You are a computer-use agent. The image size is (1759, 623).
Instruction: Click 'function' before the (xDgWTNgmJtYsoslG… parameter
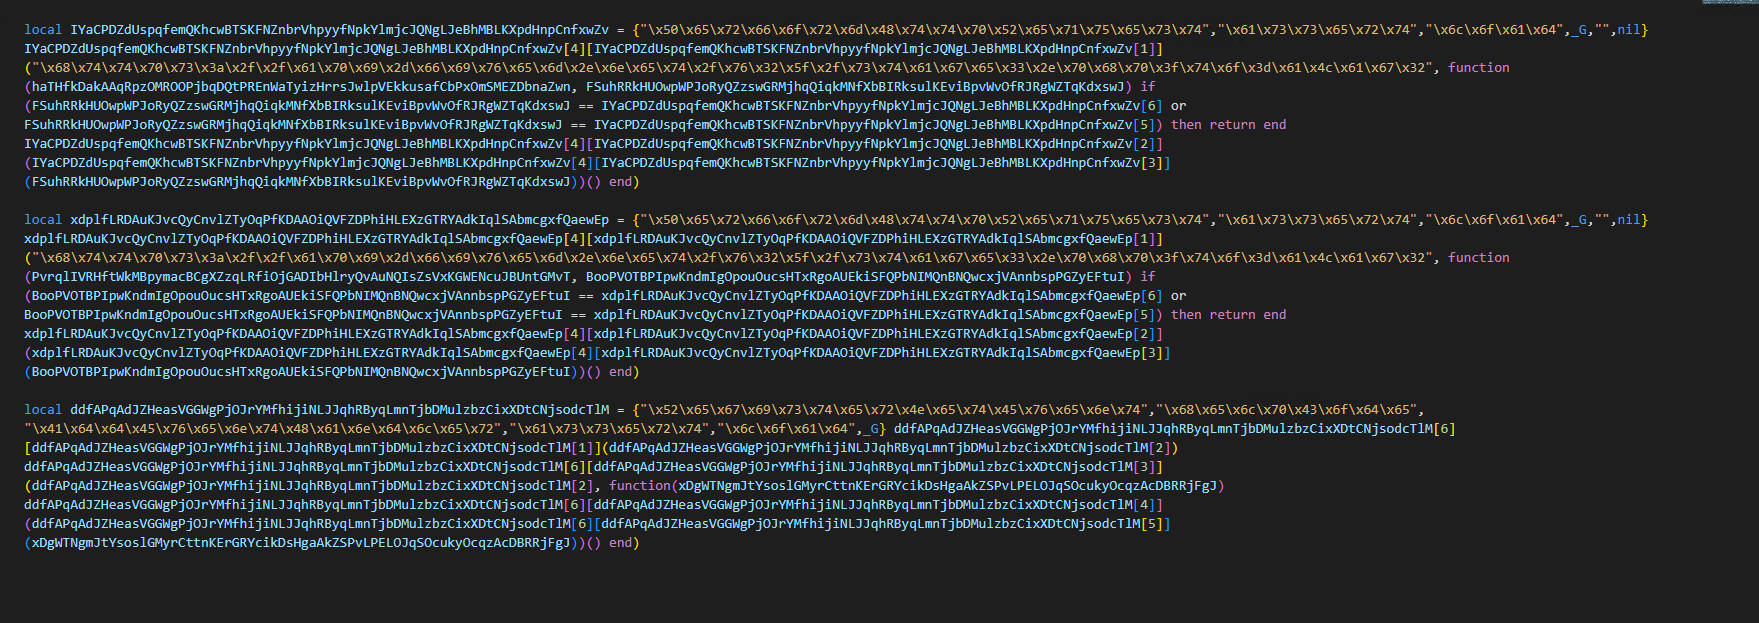[x=640, y=486]
